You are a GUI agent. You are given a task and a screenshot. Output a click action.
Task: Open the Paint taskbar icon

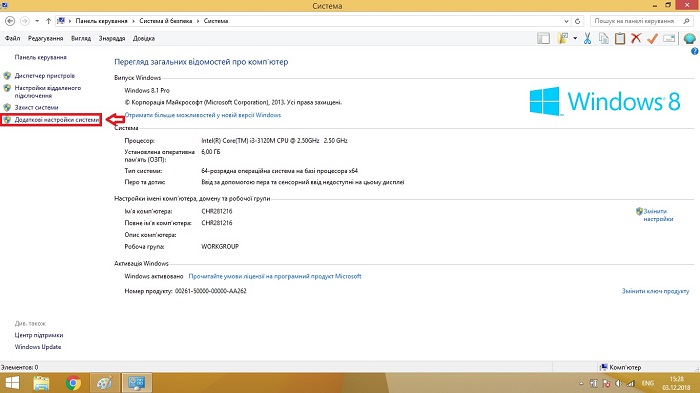(x=104, y=383)
